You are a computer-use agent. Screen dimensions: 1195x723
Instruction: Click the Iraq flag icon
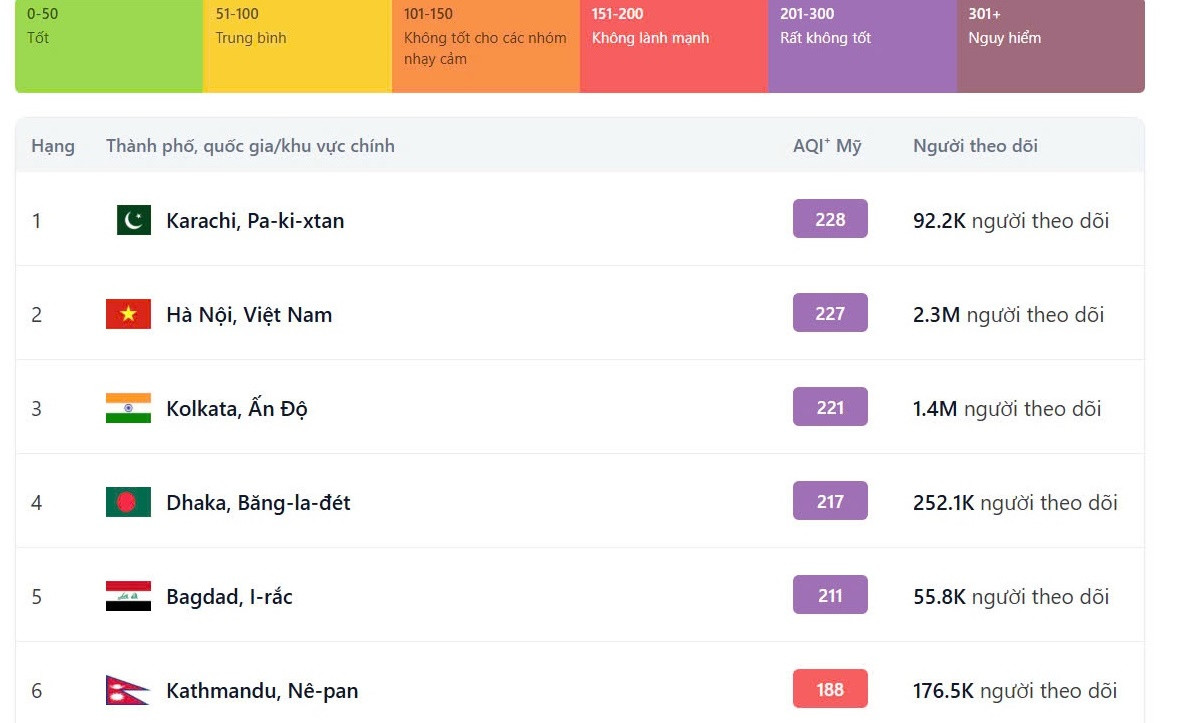128,596
